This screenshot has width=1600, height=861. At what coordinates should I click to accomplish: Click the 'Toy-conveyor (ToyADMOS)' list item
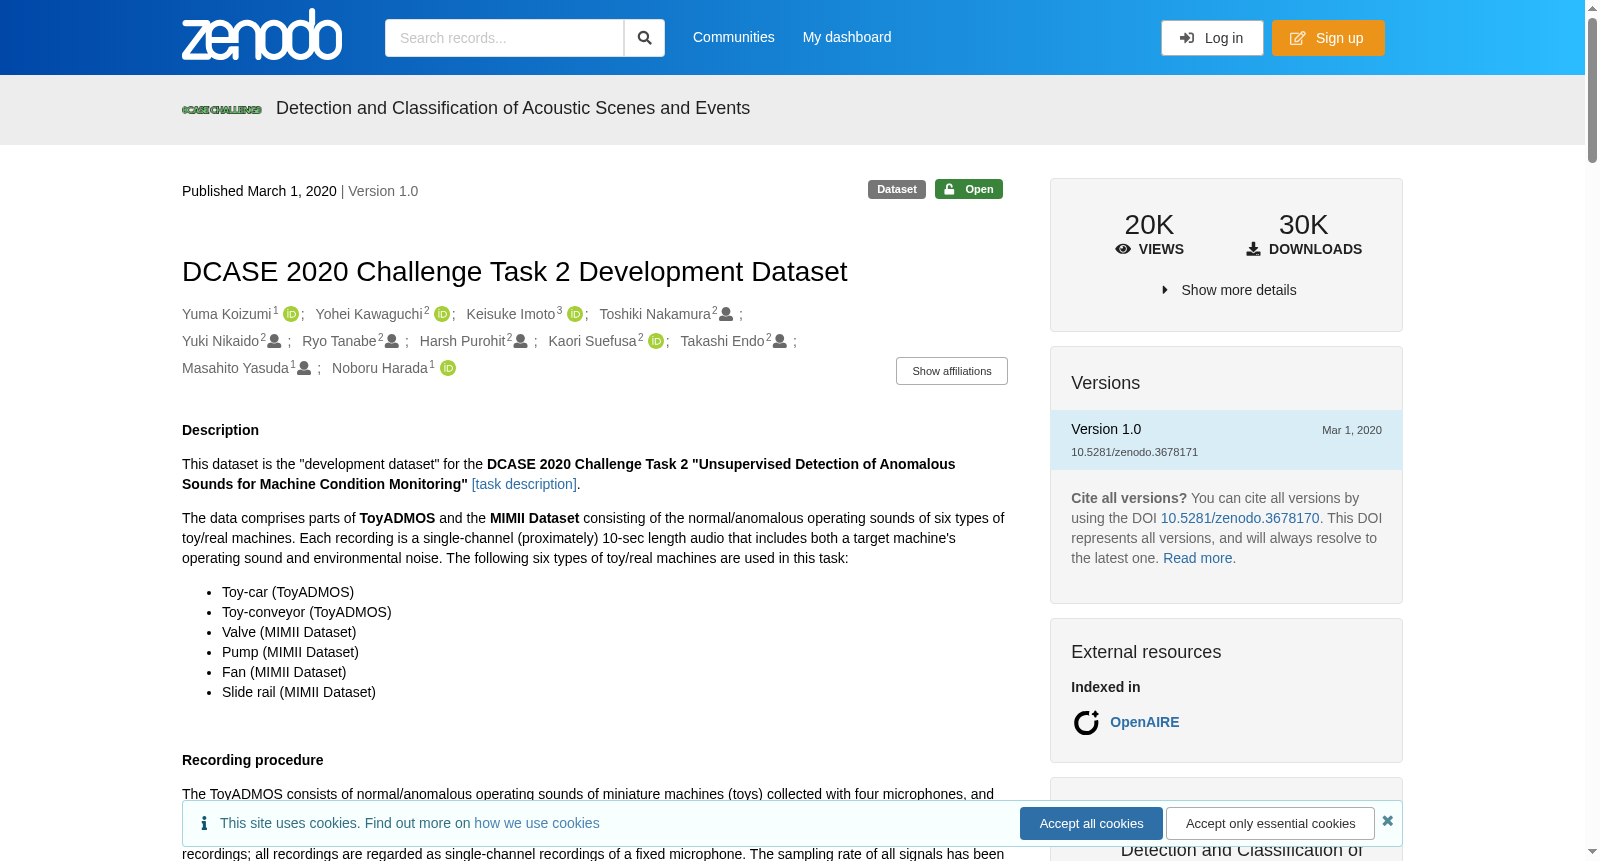(307, 612)
